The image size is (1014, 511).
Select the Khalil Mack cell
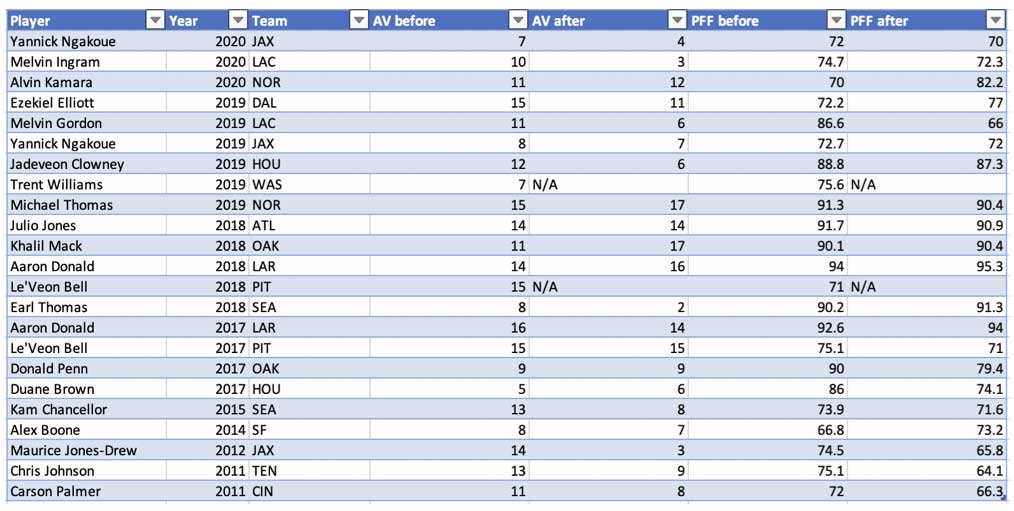point(86,246)
